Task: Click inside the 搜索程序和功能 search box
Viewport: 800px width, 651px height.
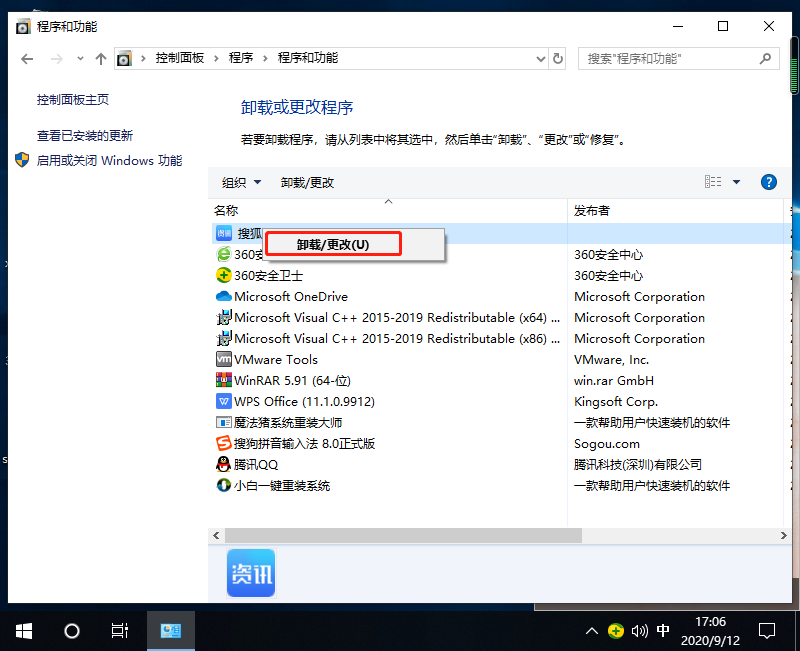Action: [x=670, y=59]
